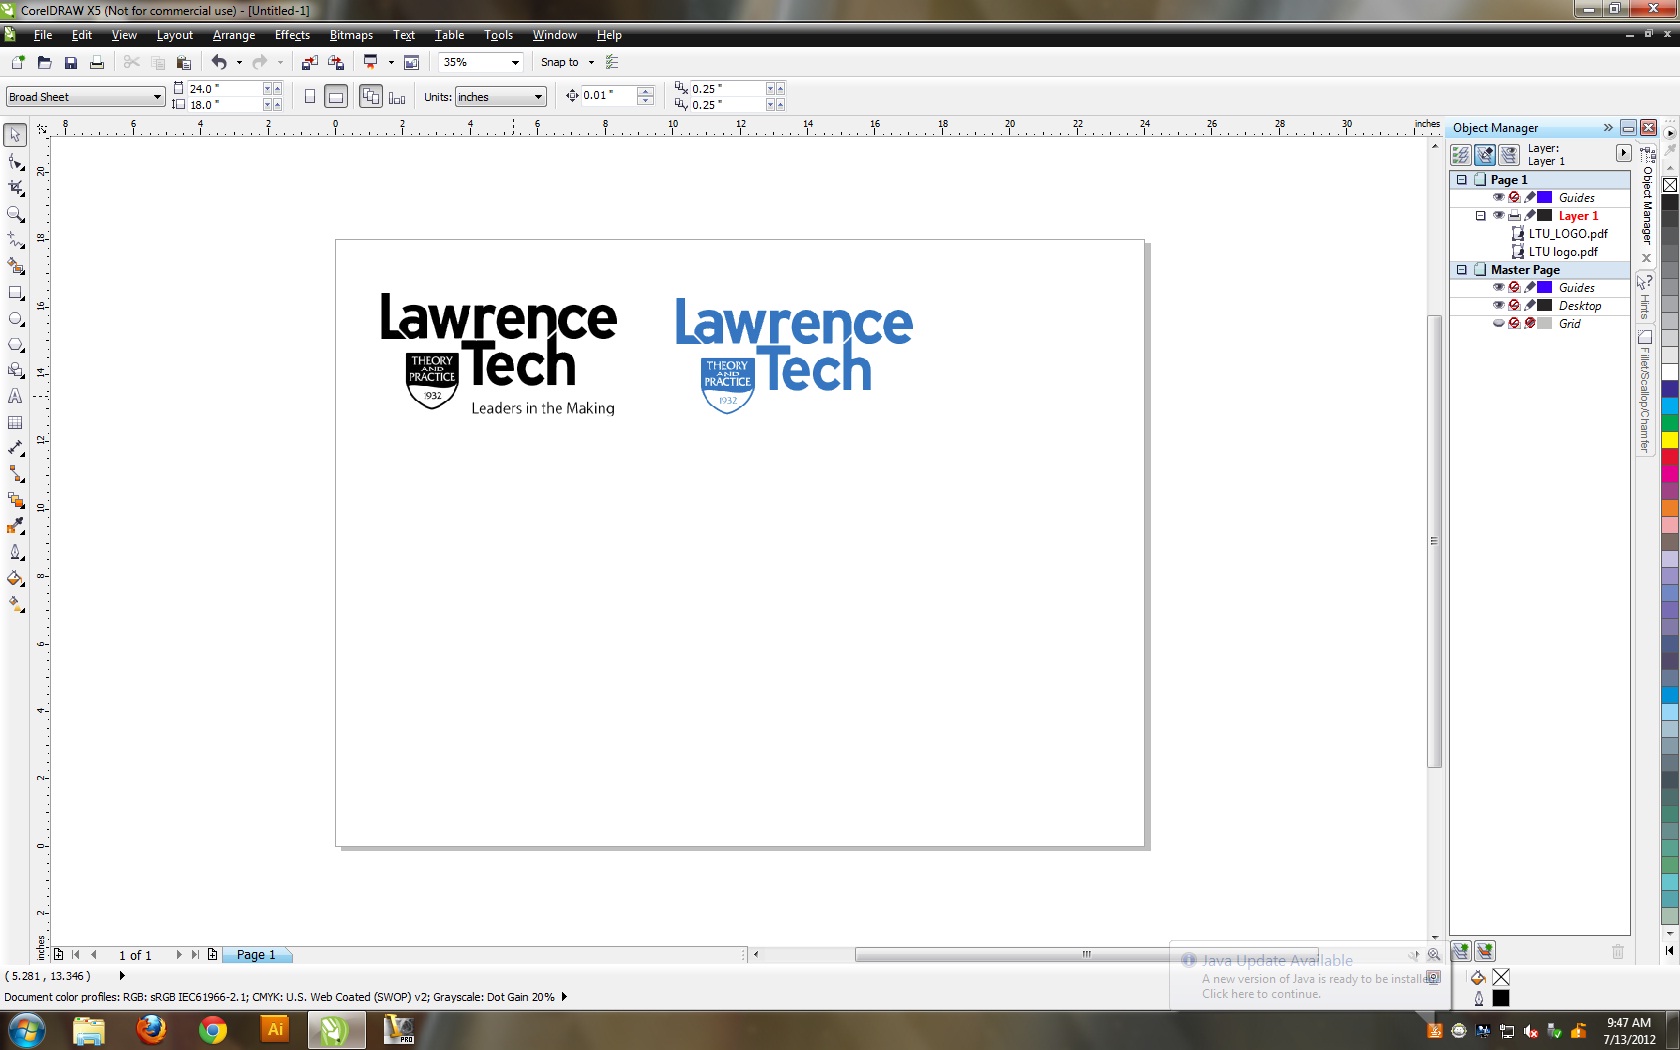This screenshot has width=1680, height=1050.
Task: Open Object Manager options flyout arrow
Action: [1623, 153]
